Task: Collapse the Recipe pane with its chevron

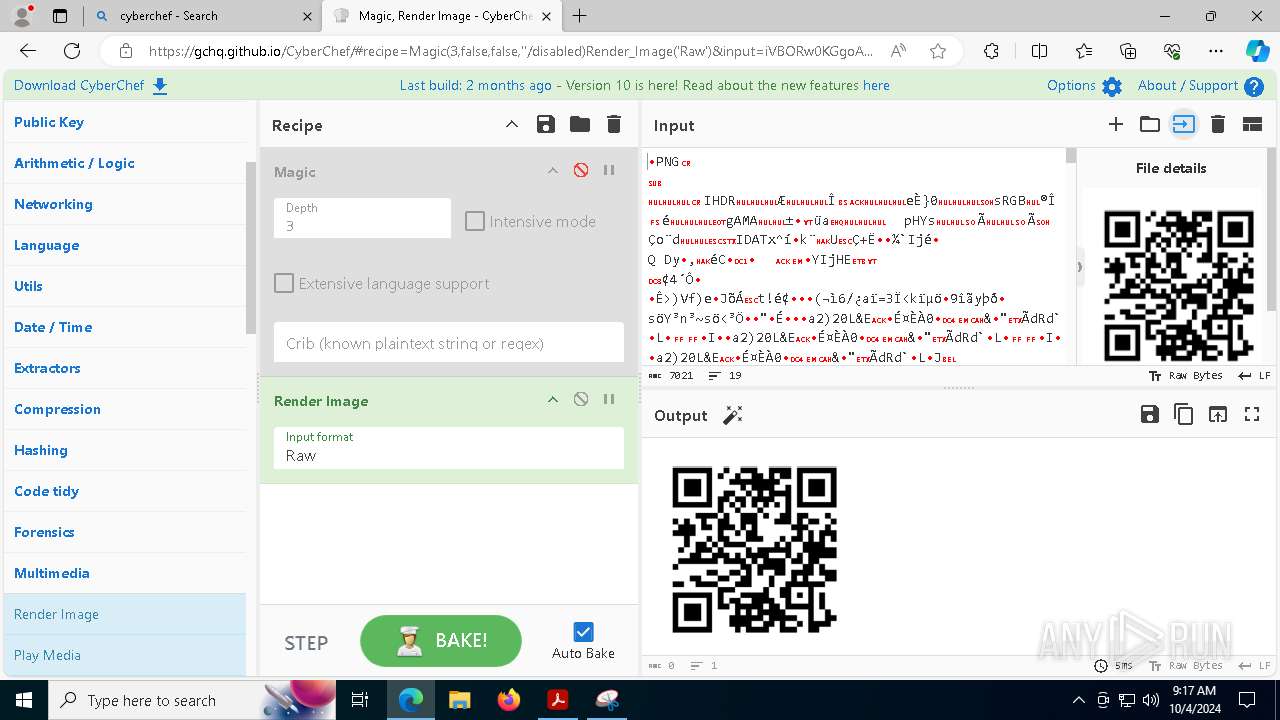Action: pyautogui.click(x=512, y=125)
